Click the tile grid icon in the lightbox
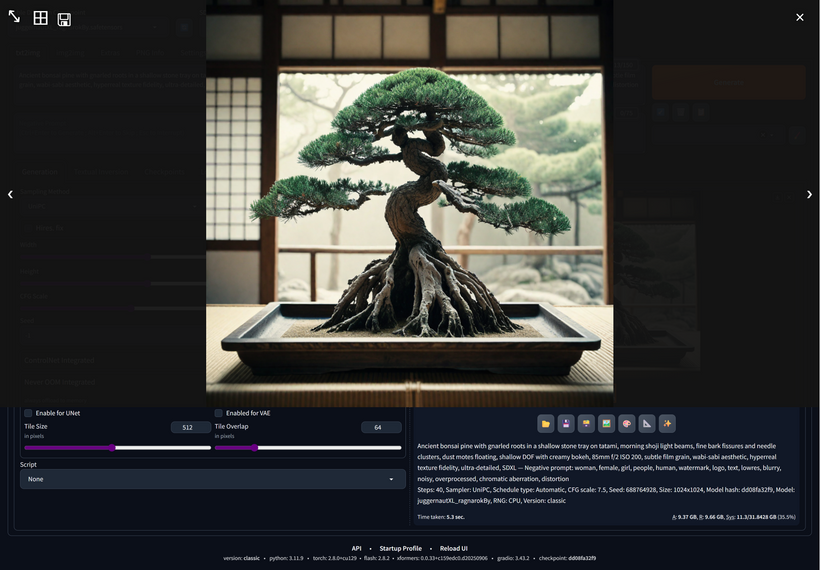This screenshot has width=820, height=570. (40, 18)
